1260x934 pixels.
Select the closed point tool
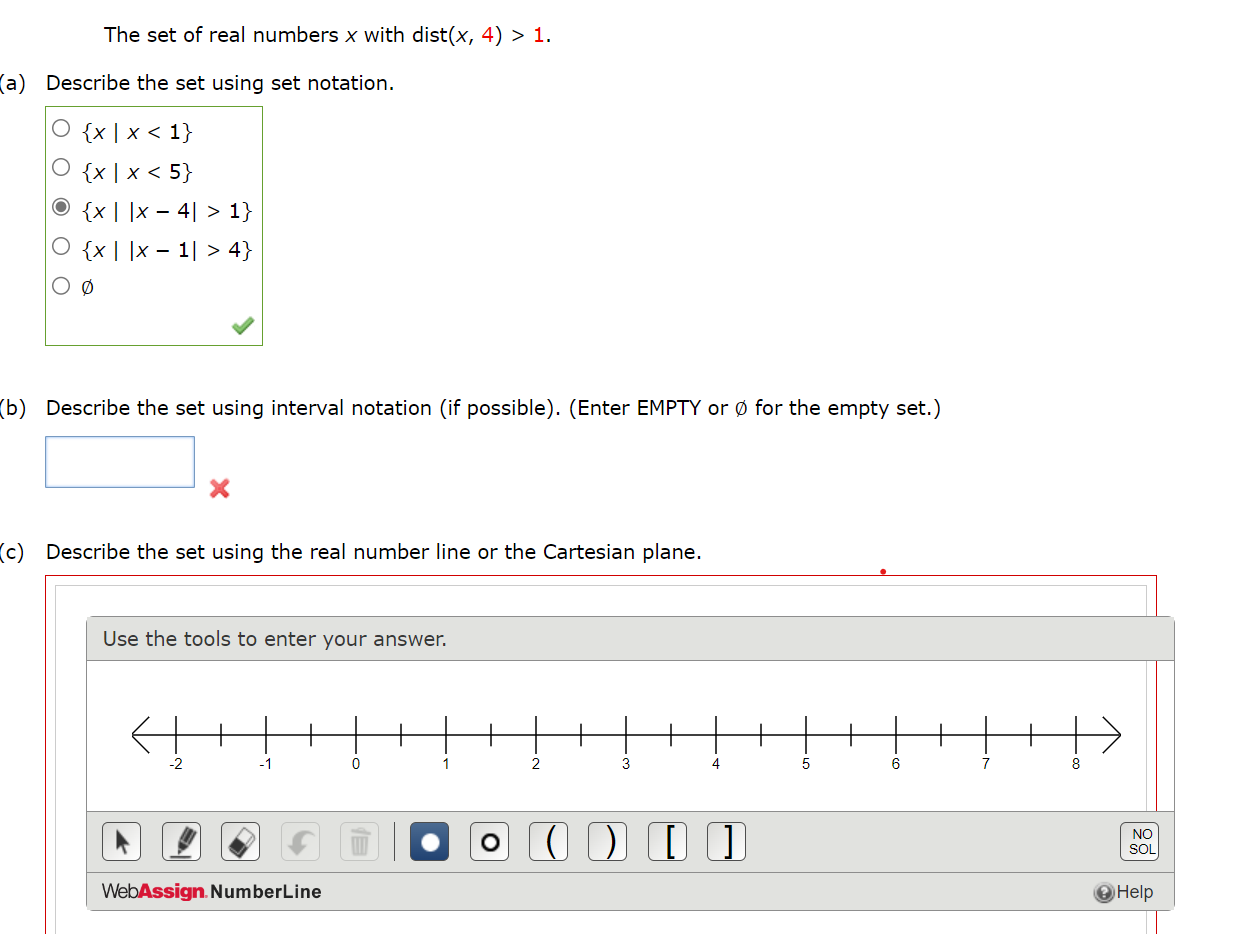(429, 841)
